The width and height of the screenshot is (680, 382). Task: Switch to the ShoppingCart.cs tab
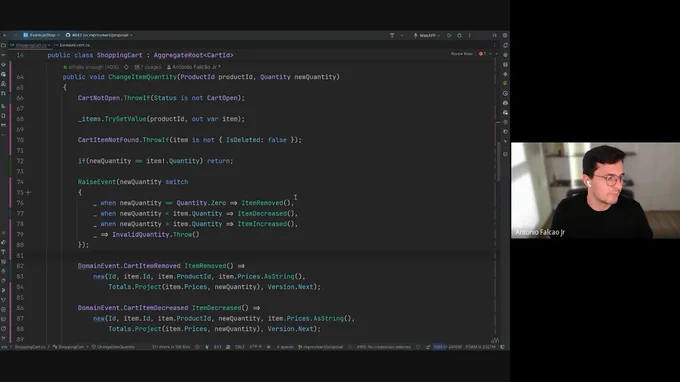click(30, 45)
